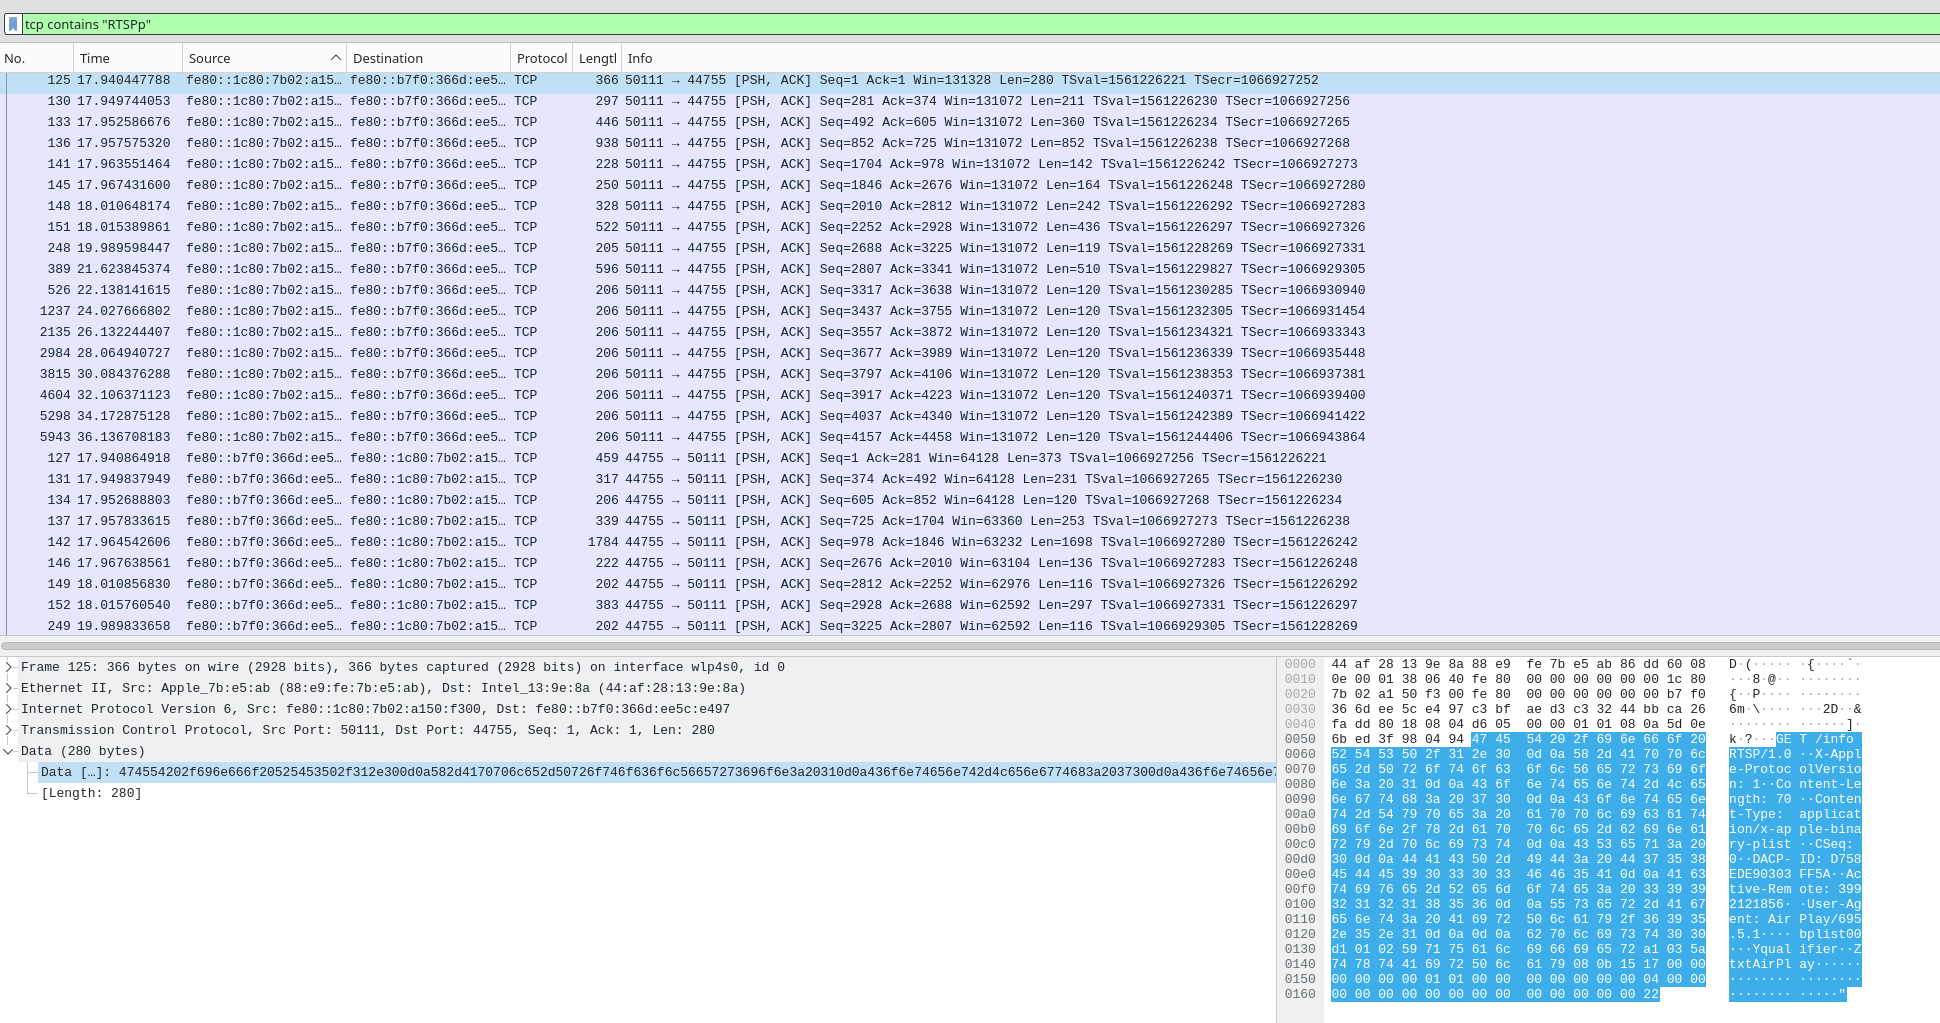Viewport: 1940px width, 1023px height.
Task: Select packet number 2135 row
Action: tap(970, 332)
